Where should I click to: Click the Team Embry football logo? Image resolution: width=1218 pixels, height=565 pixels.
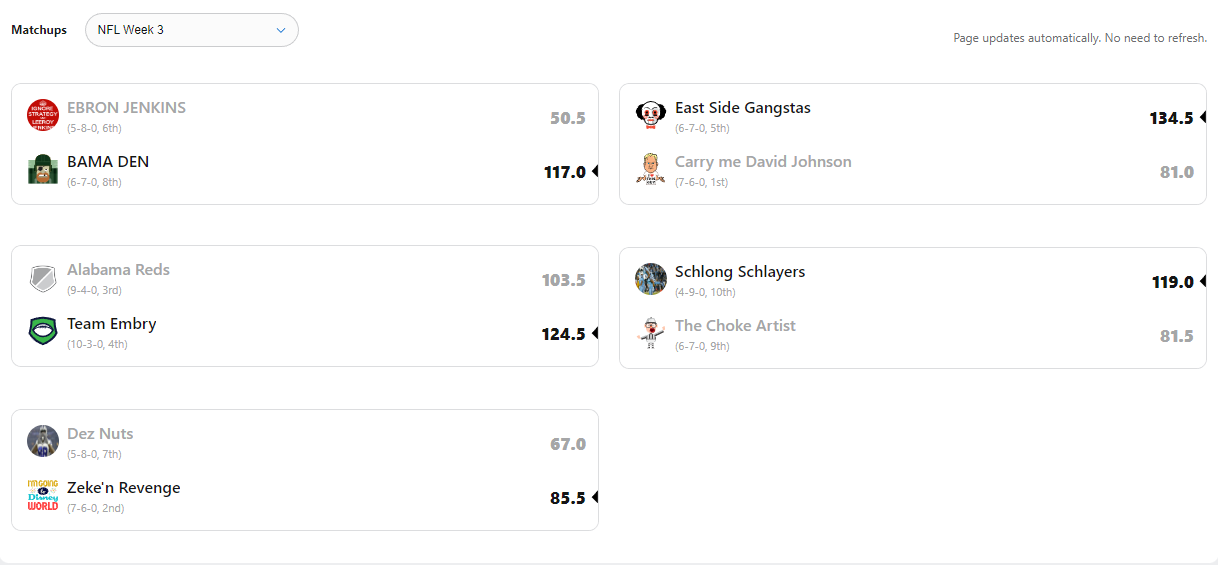(43, 332)
